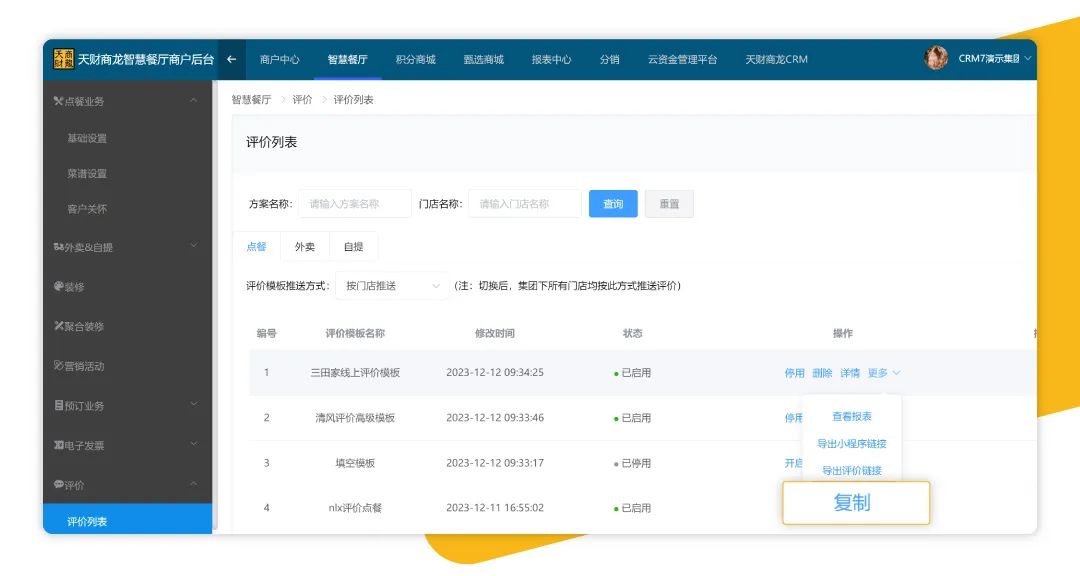Click timestamp 2023-12-12 09:34:25
Viewport: 1080px width, 576px height.
495,373
